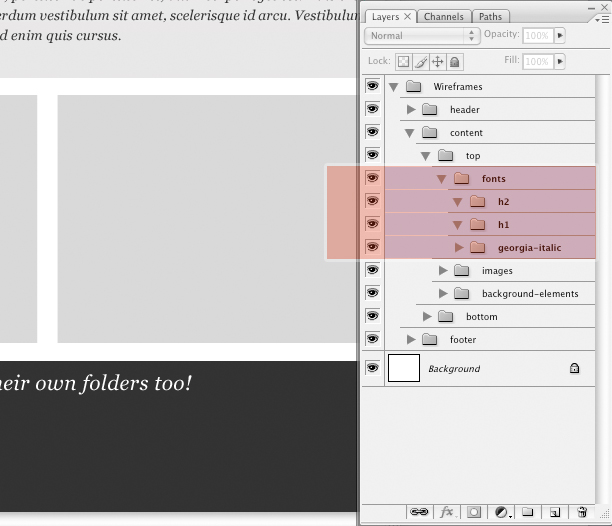
Task: Collapse the h2 group
Action: pos(457,202)
